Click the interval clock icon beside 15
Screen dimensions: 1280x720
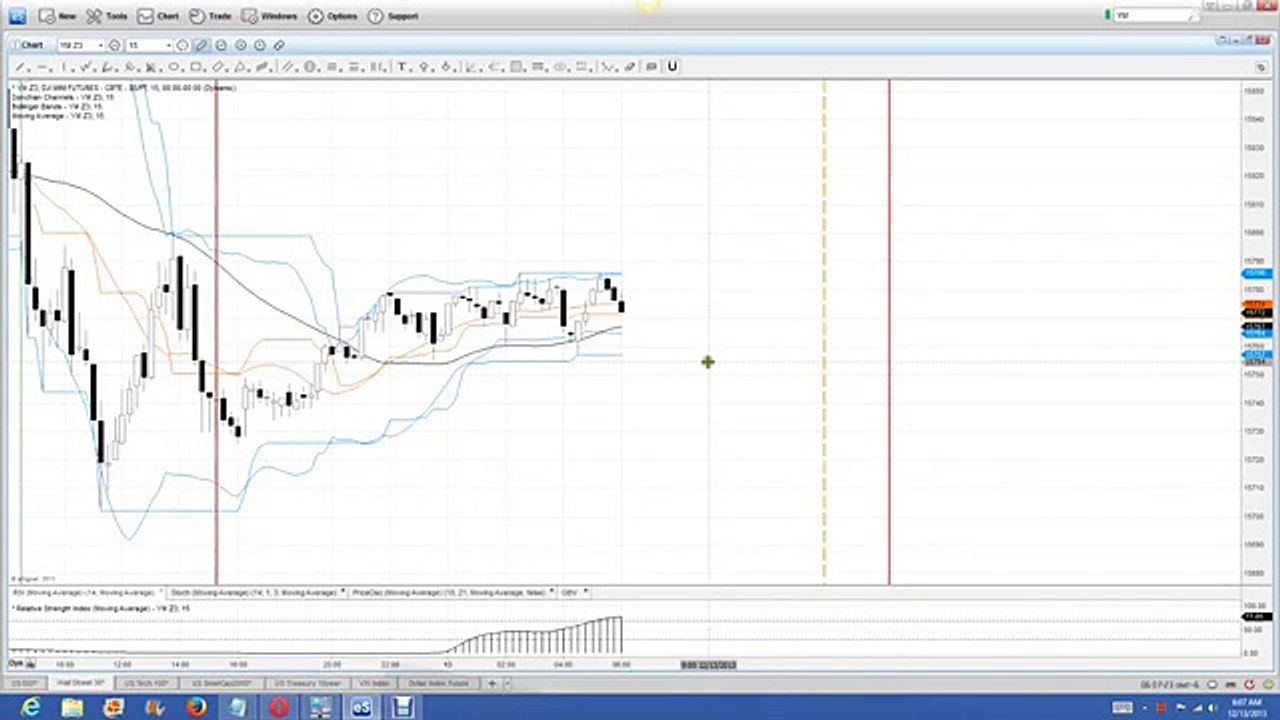tap(182, 45)
